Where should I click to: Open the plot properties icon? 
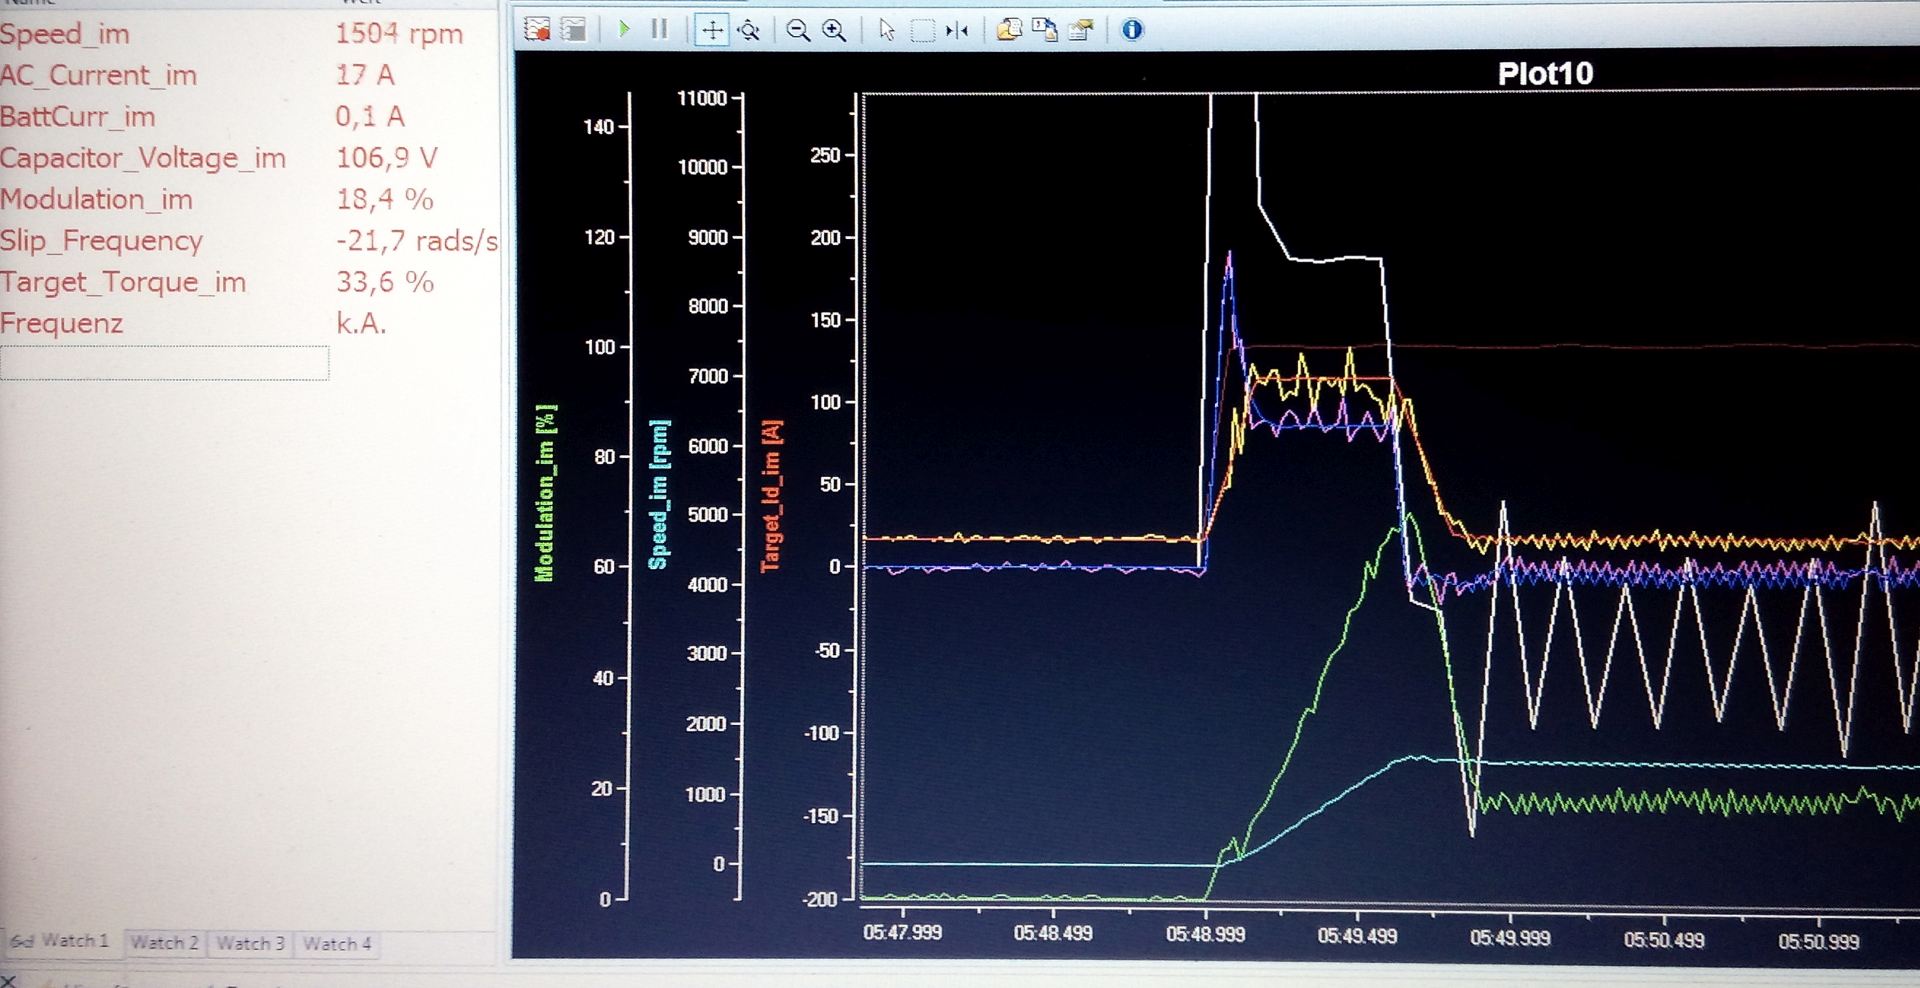(x=1081, y=30)
